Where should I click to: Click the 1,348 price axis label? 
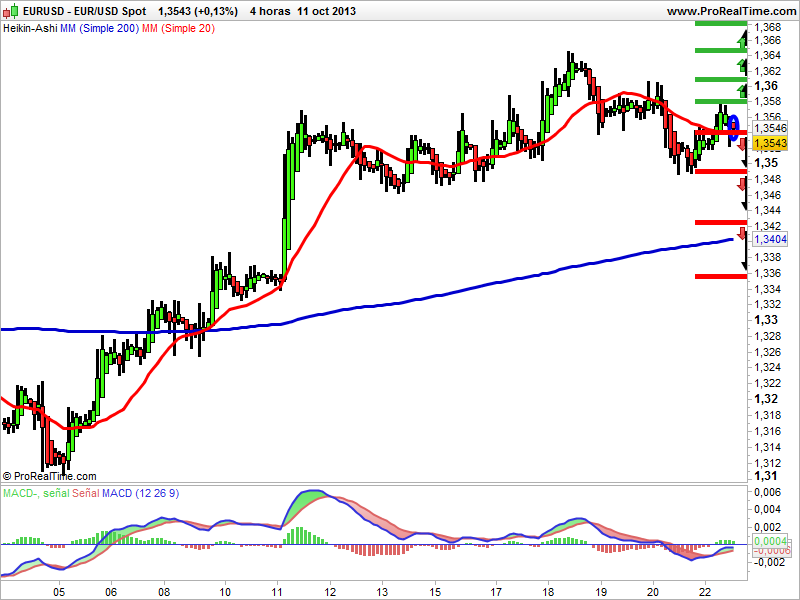(x=768, y=179)
